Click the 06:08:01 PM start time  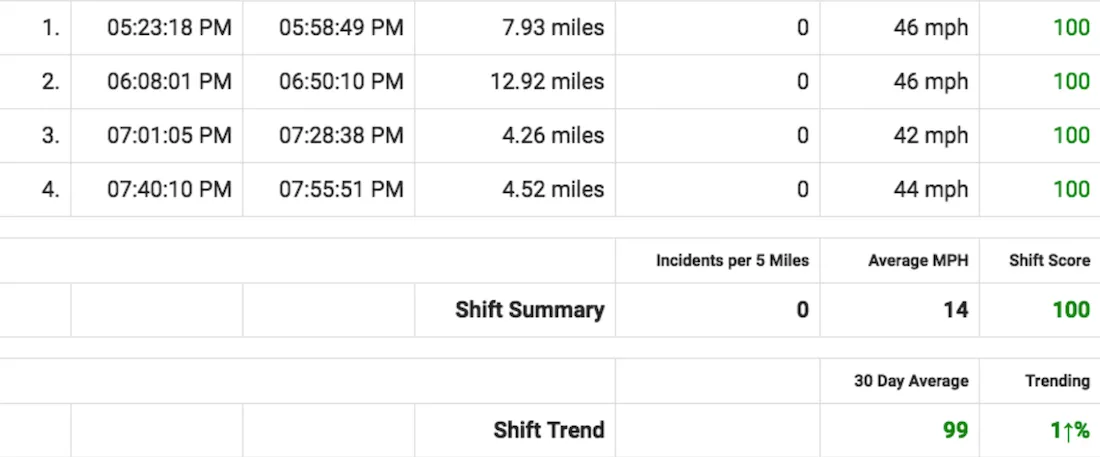(169, 82)
